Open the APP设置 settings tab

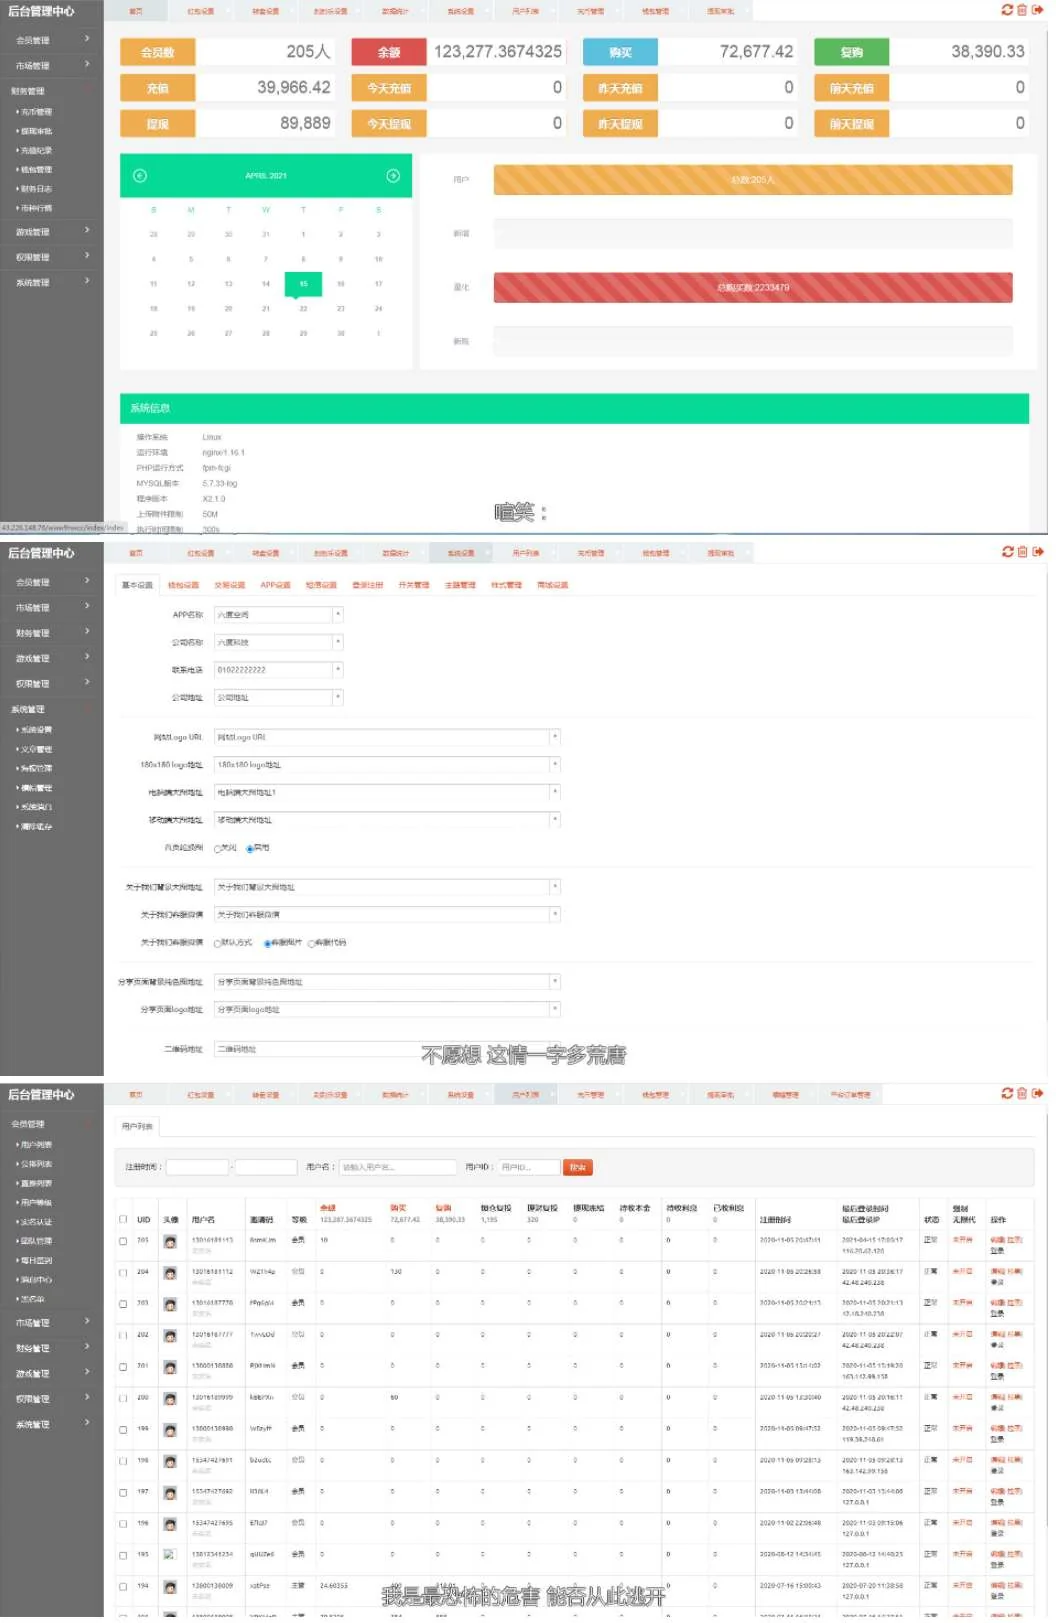point(275,585)
